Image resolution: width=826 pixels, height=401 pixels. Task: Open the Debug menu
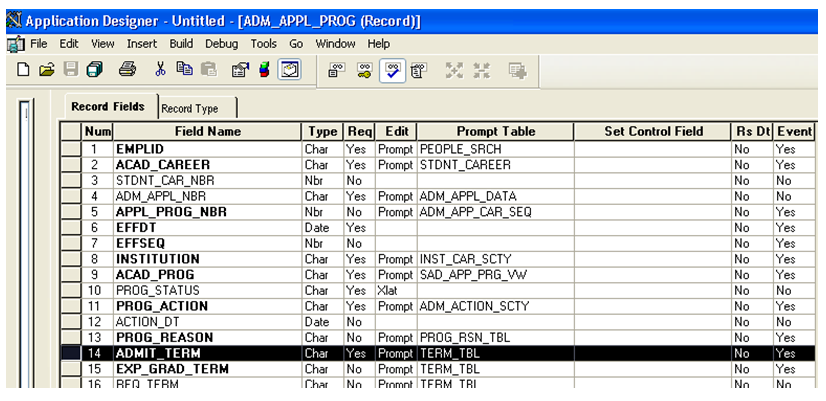221,44
